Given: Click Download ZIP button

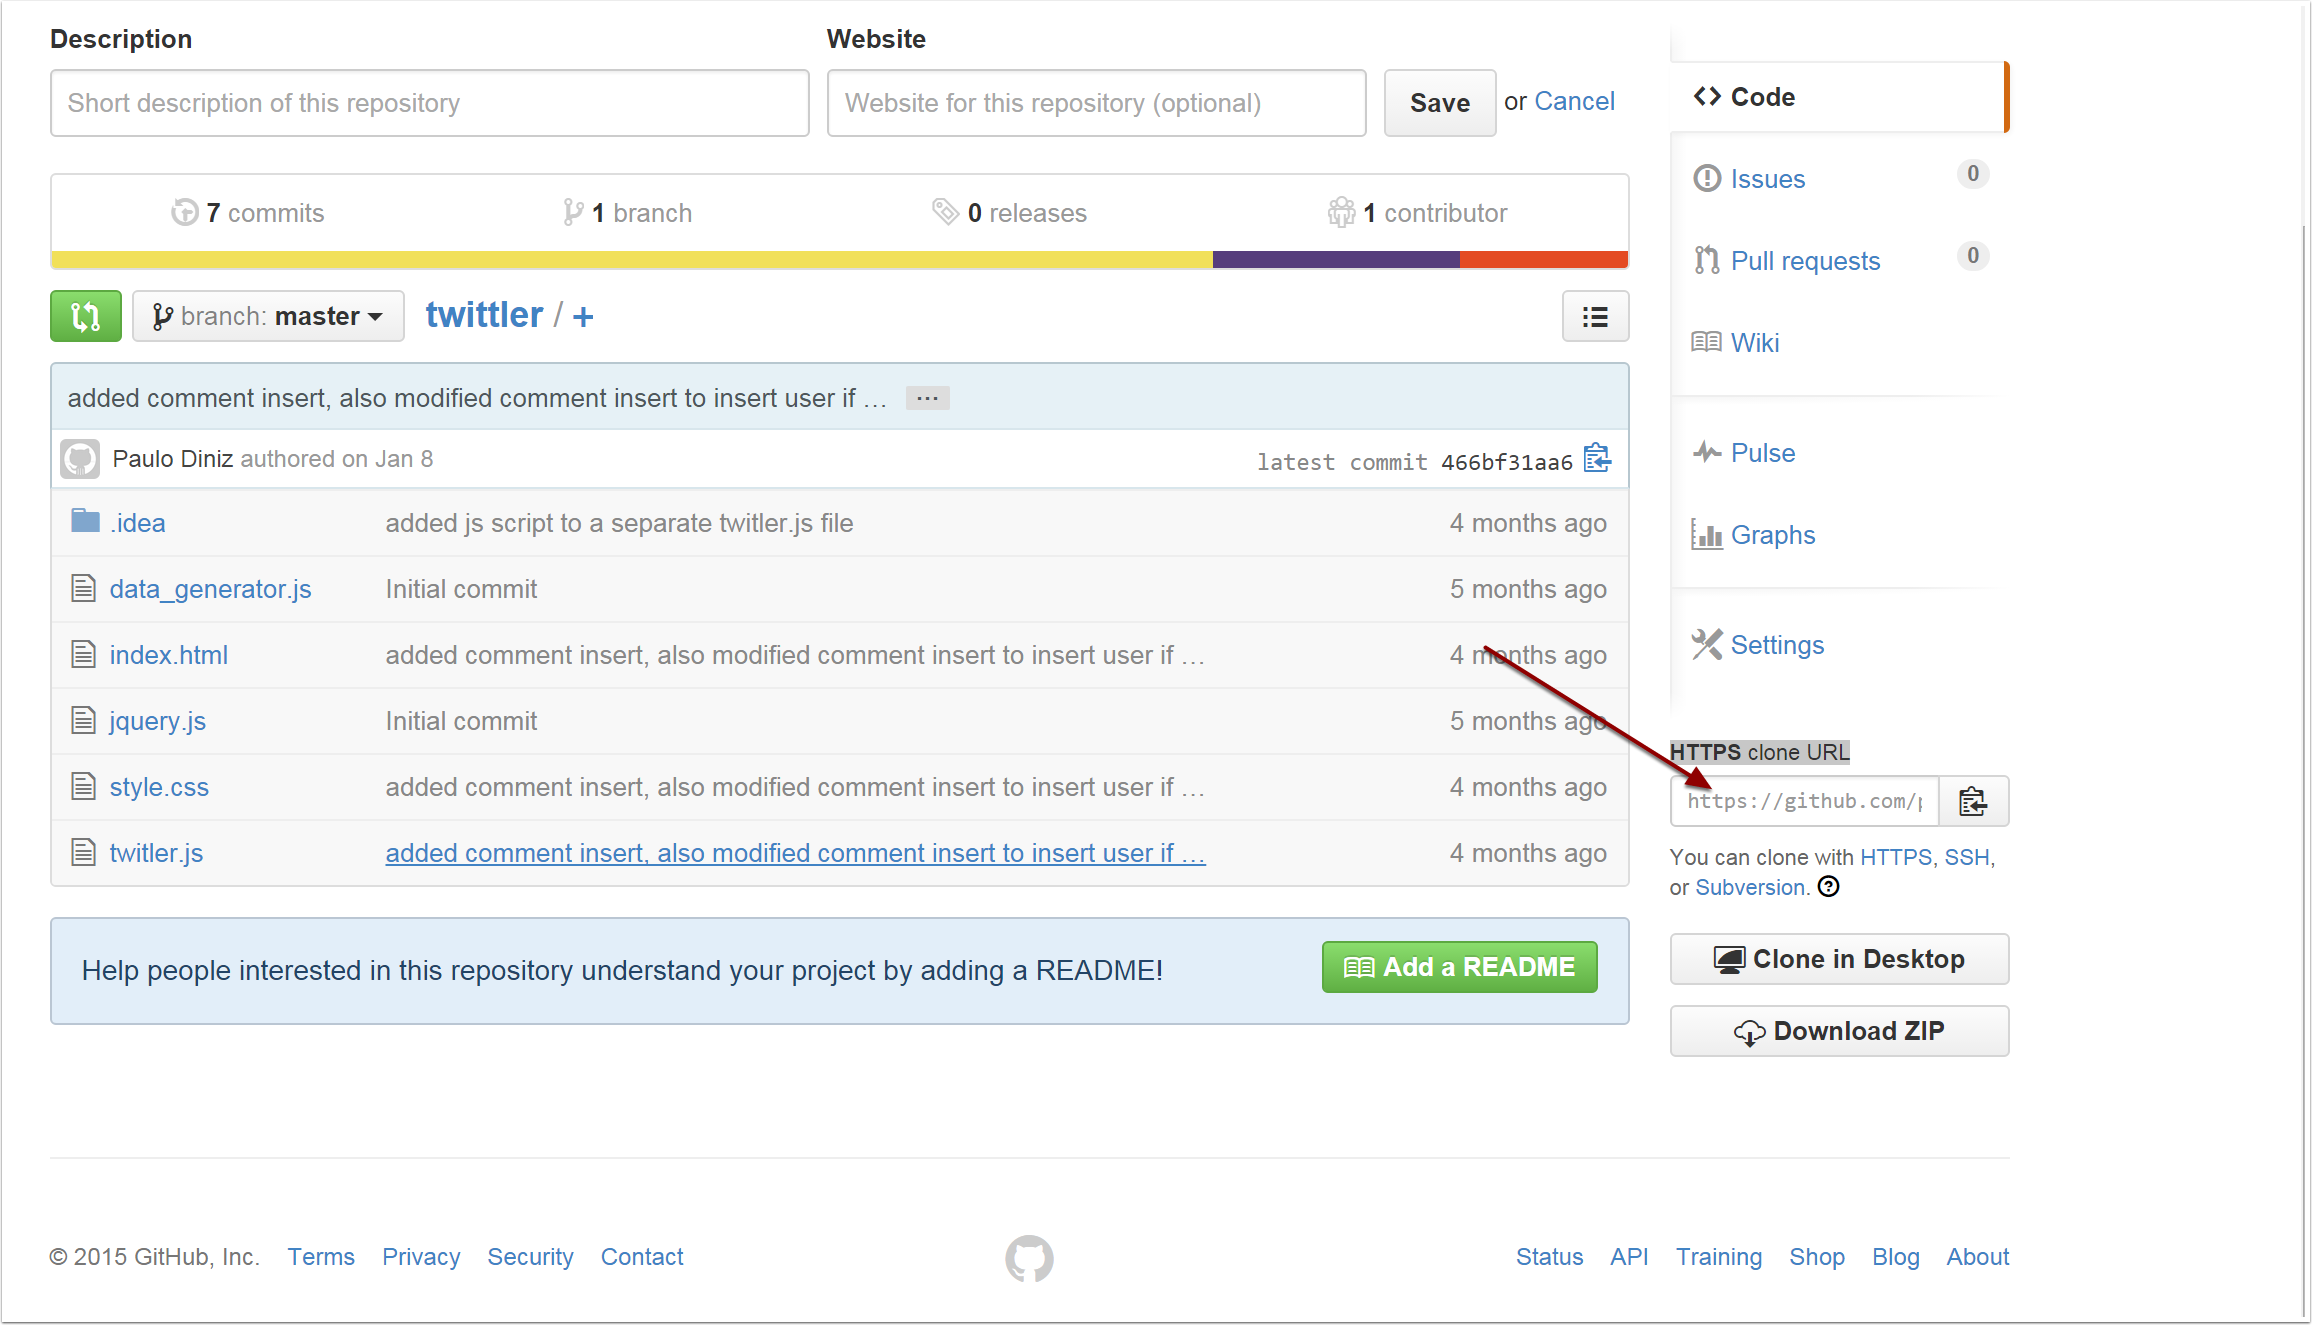Looking at the screenshot, I should [1839, 1031].
